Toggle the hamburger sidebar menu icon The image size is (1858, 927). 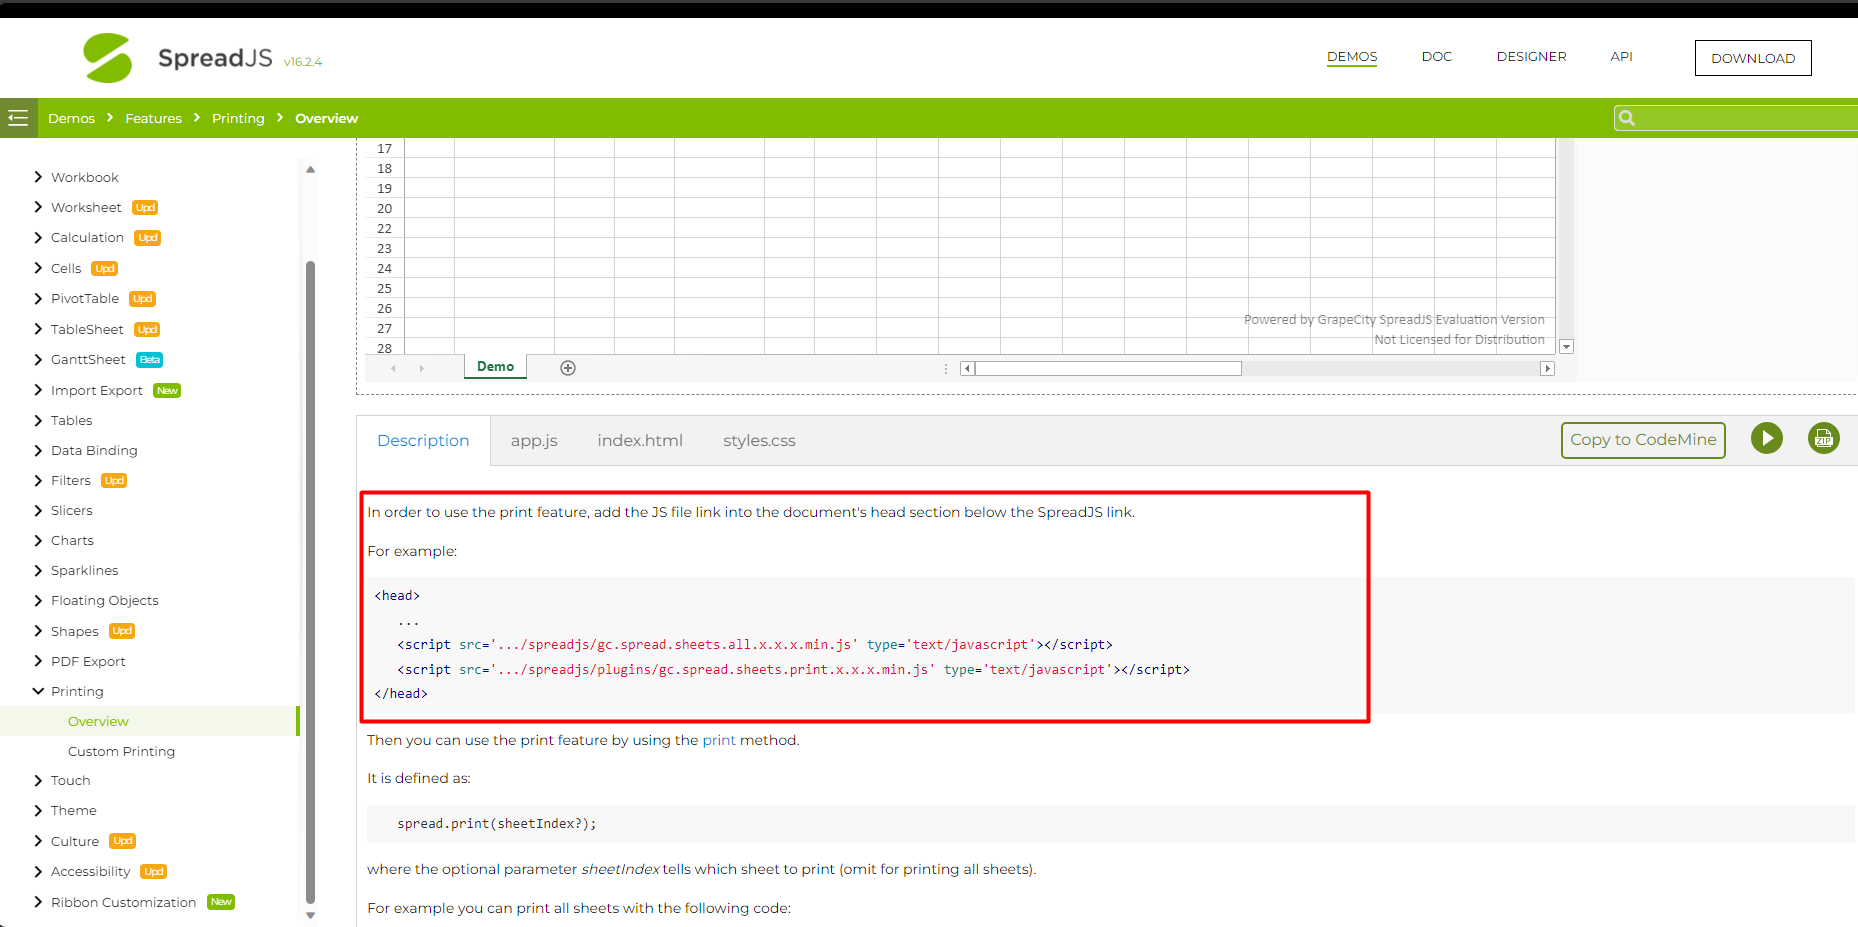coord(18,118)
